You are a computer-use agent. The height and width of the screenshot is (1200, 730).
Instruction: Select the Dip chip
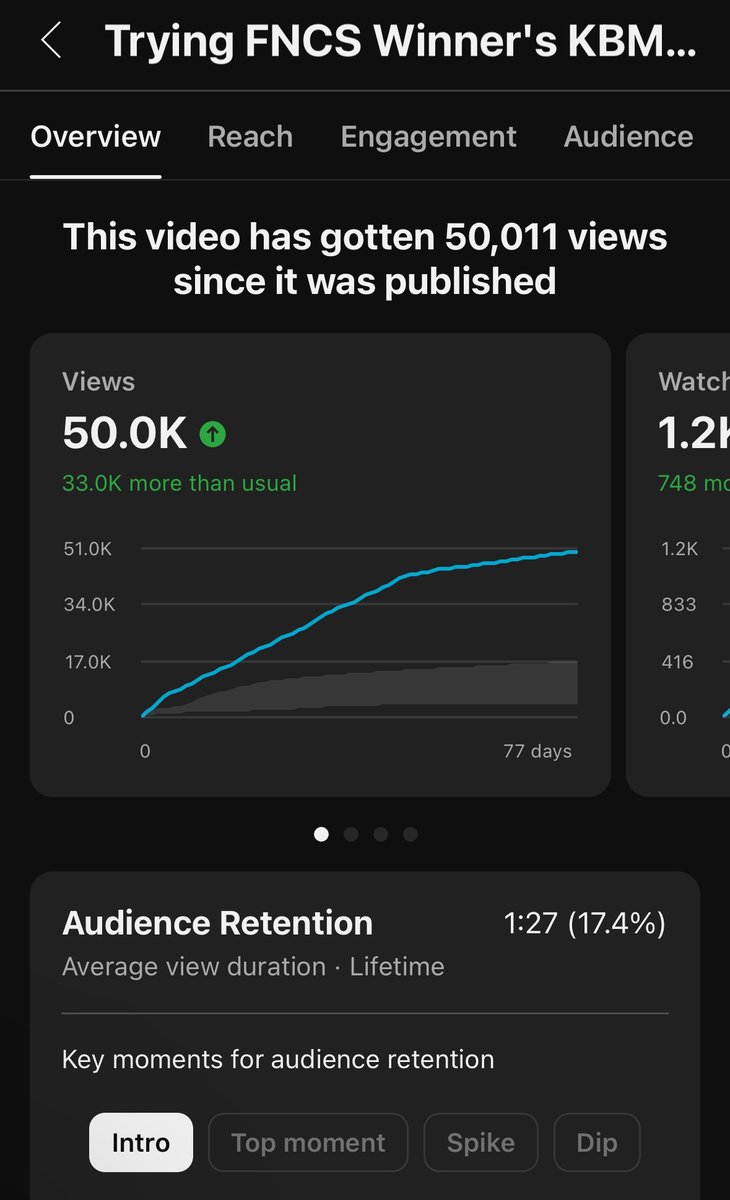(597, 1142)
